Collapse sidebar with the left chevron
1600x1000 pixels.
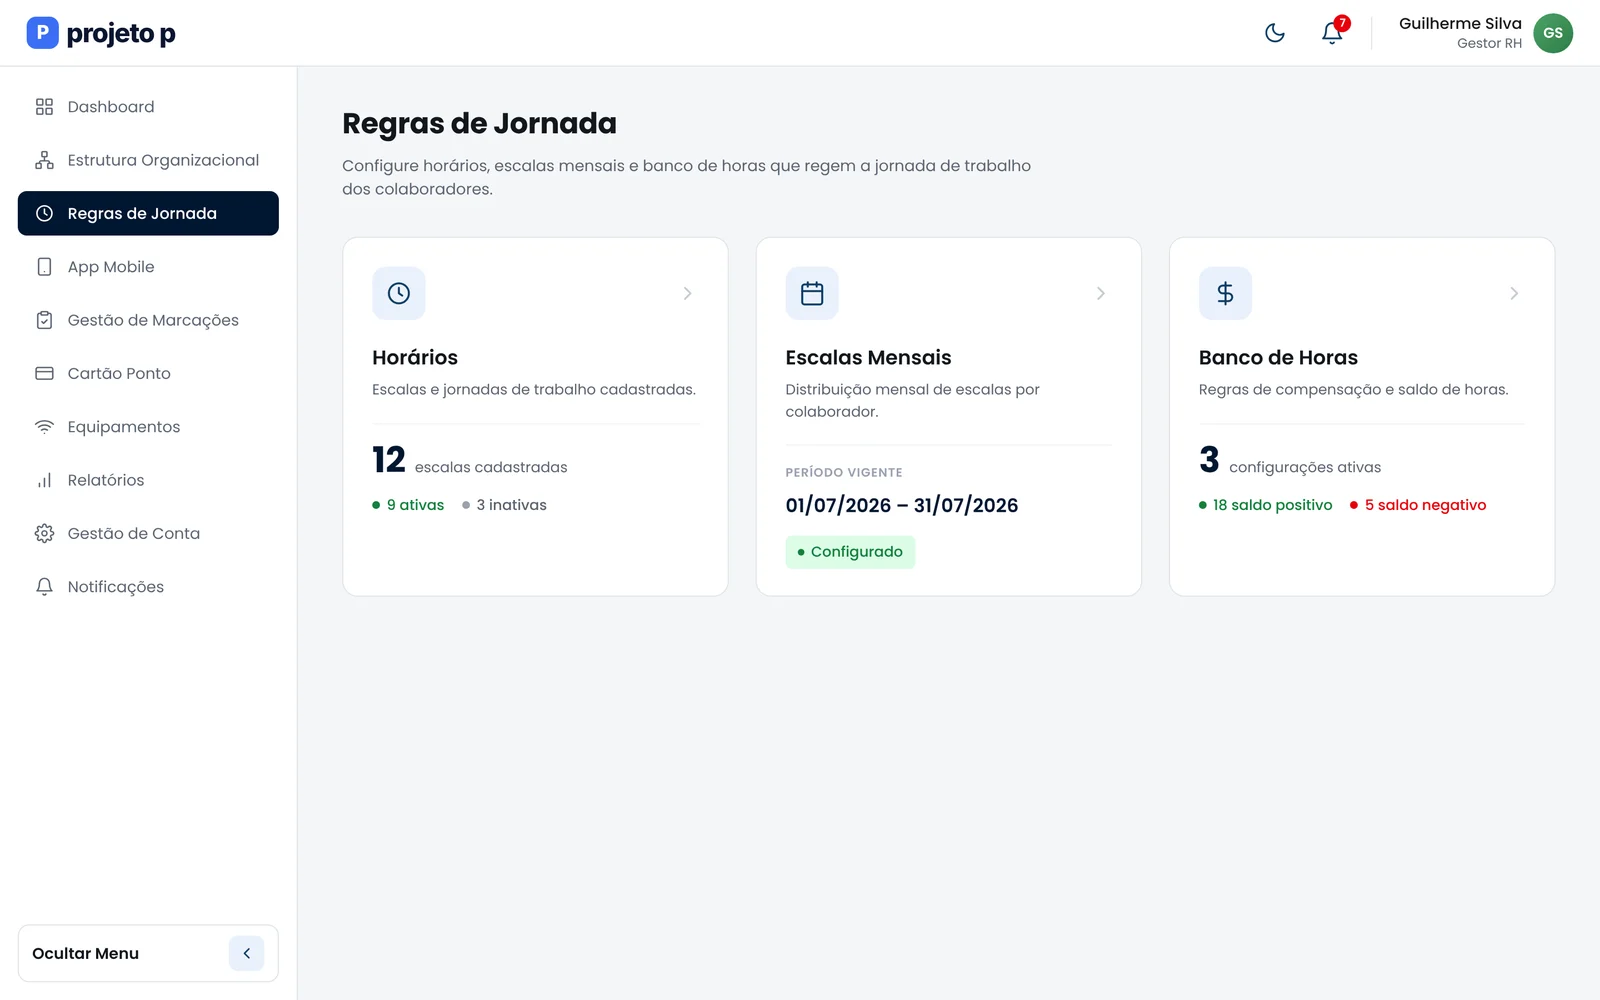tap(246, 953)
